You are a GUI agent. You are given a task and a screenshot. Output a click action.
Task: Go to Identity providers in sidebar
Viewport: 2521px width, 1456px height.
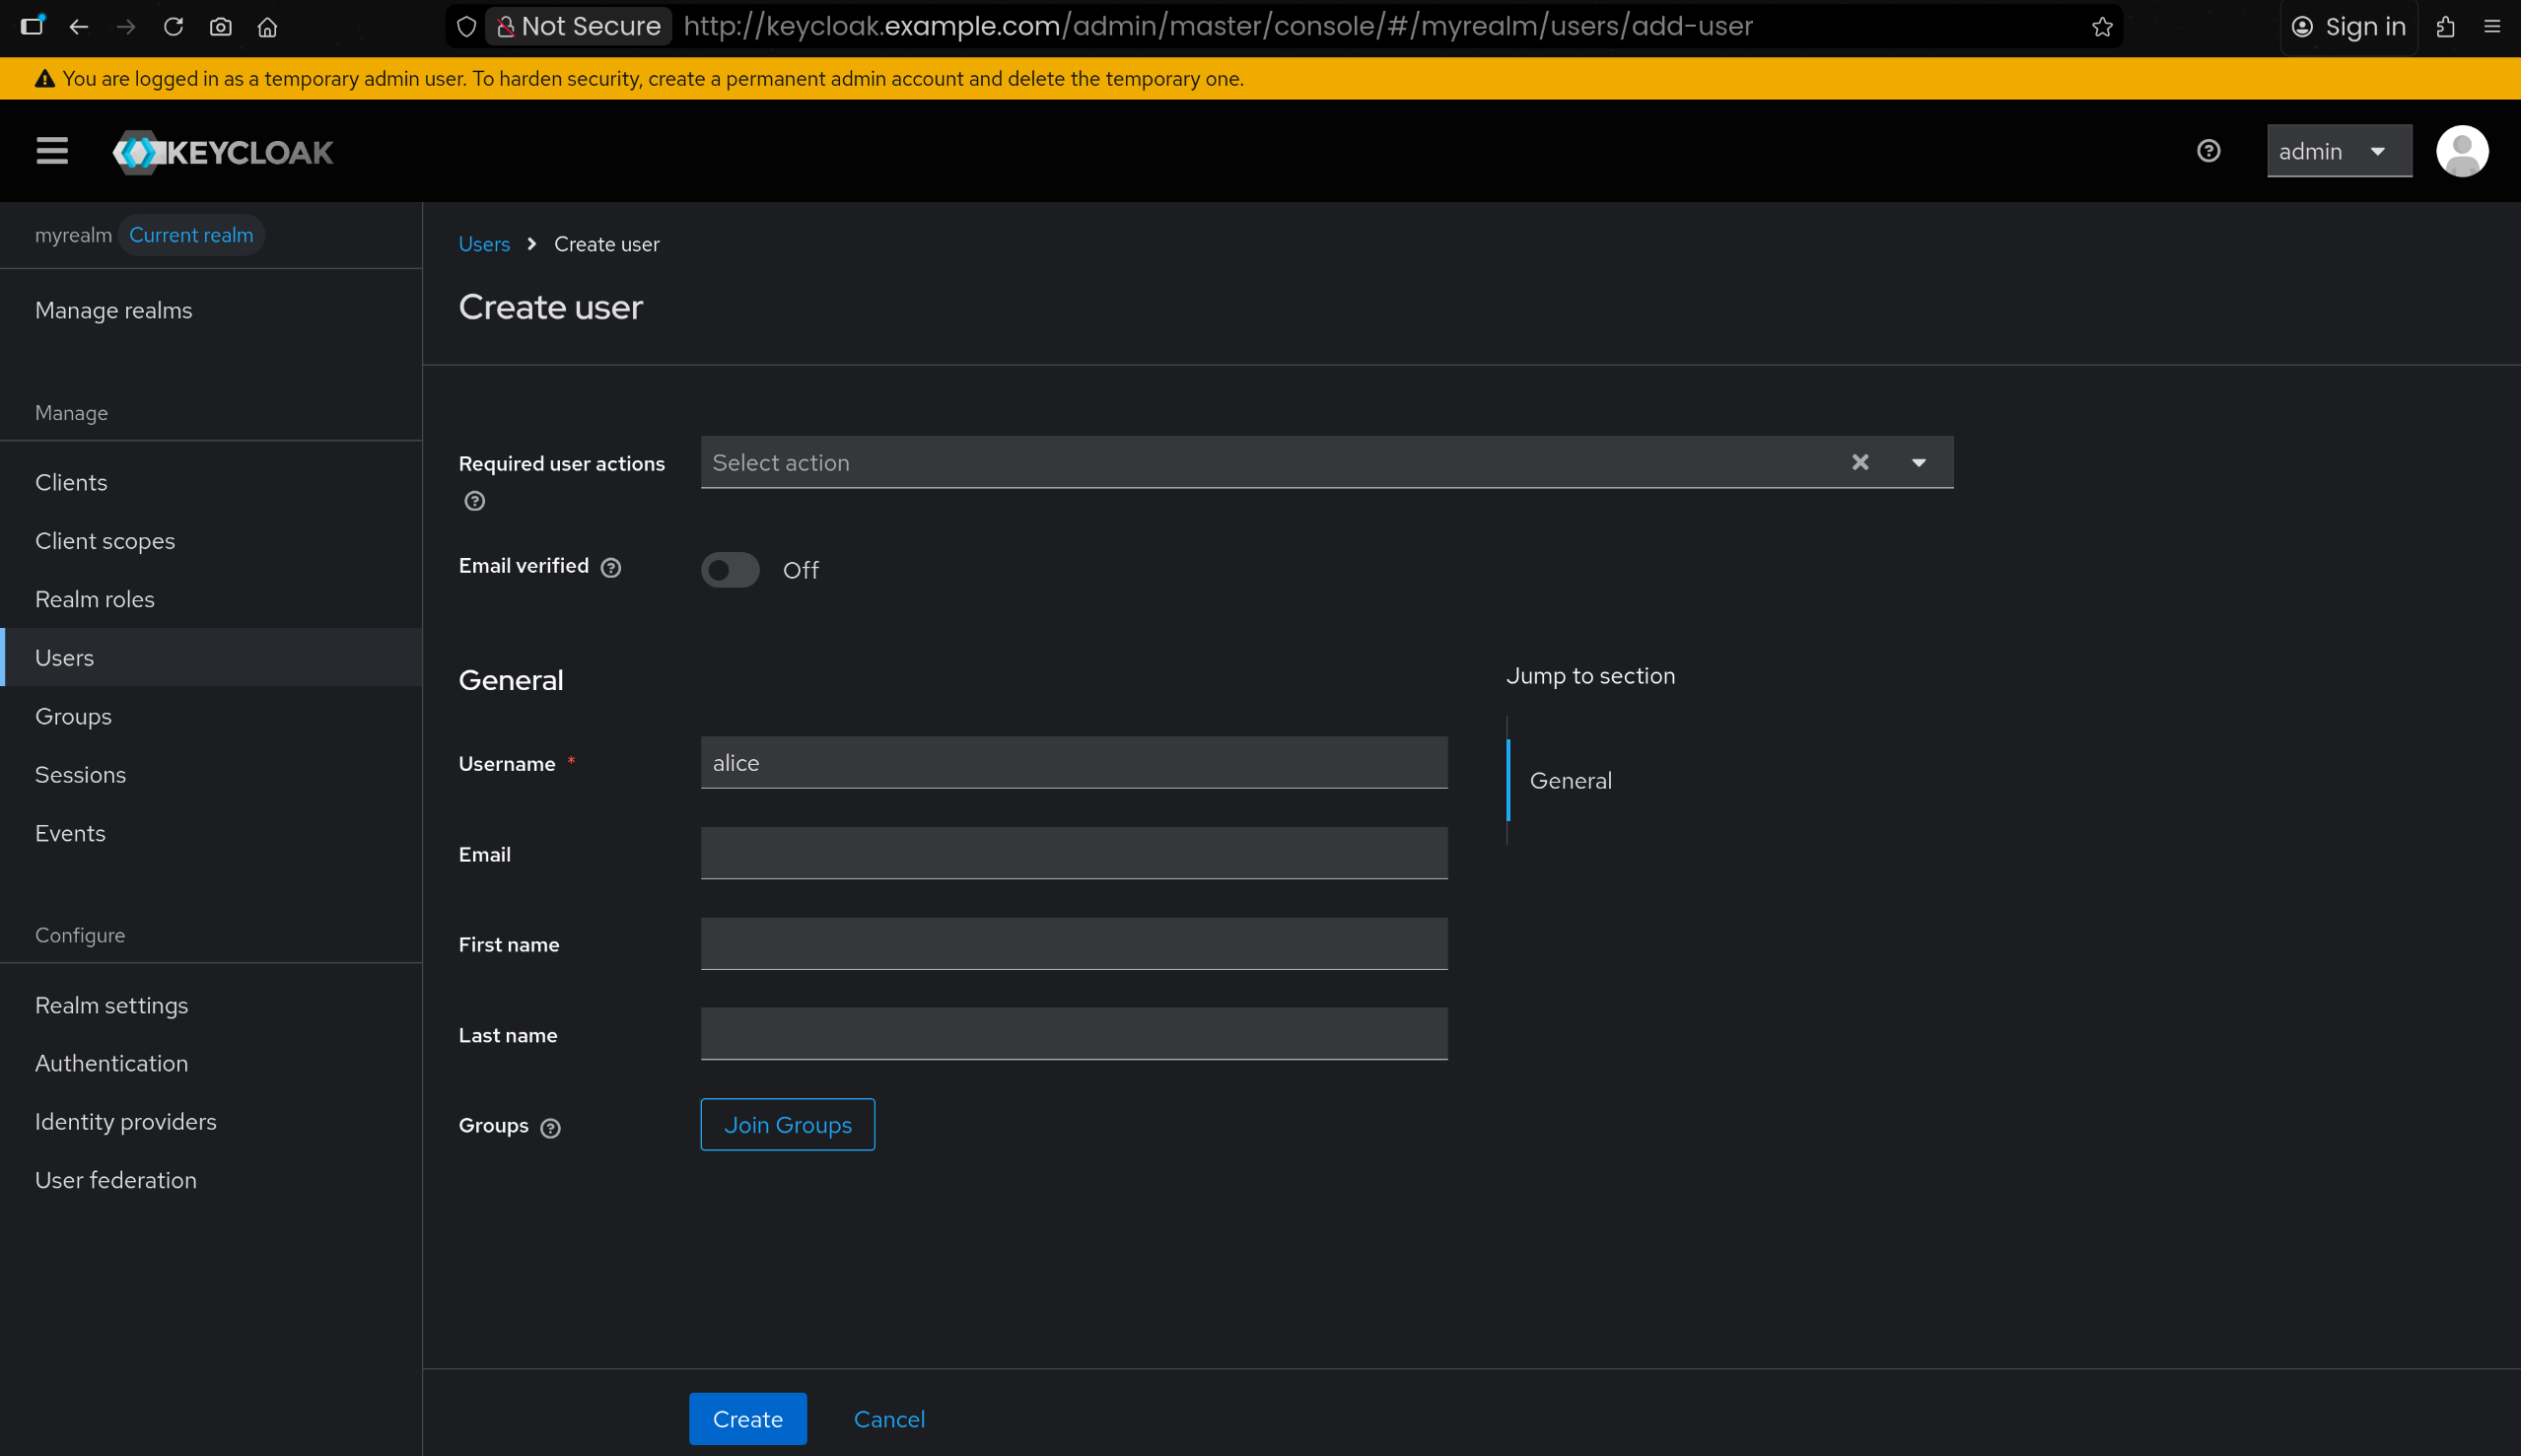coord(126,1121)
